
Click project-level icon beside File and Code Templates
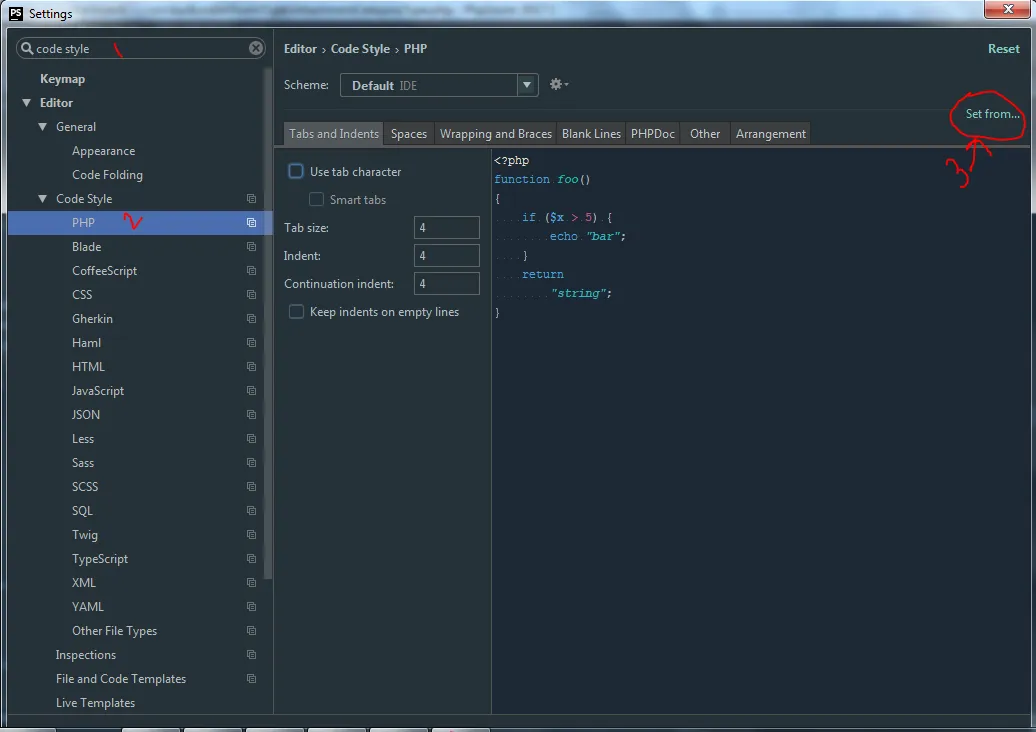point(251,678)
